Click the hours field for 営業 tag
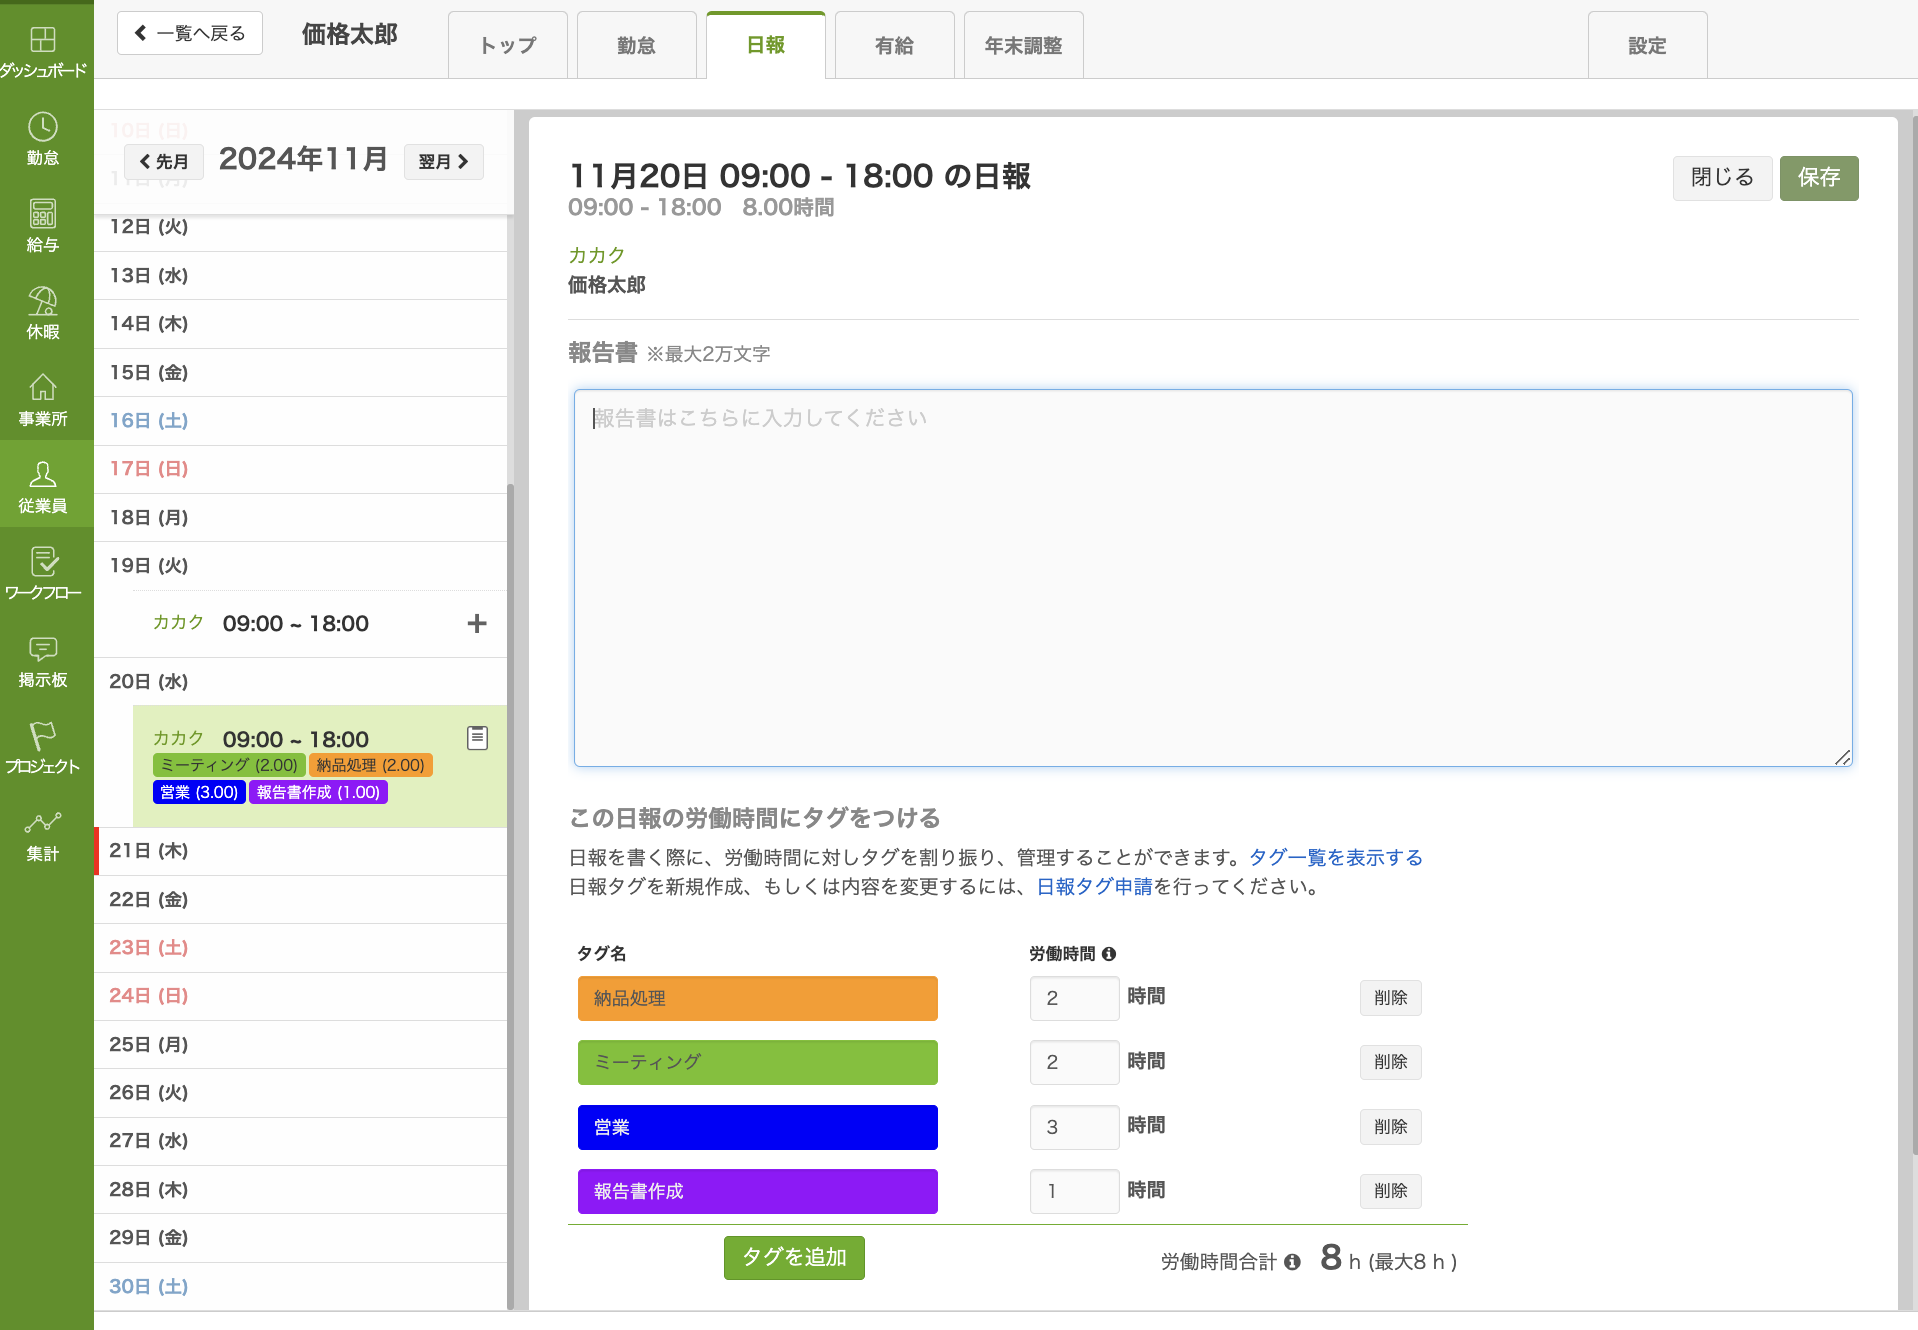Screen dimensions: 1918x1330 (1073, 1127)
